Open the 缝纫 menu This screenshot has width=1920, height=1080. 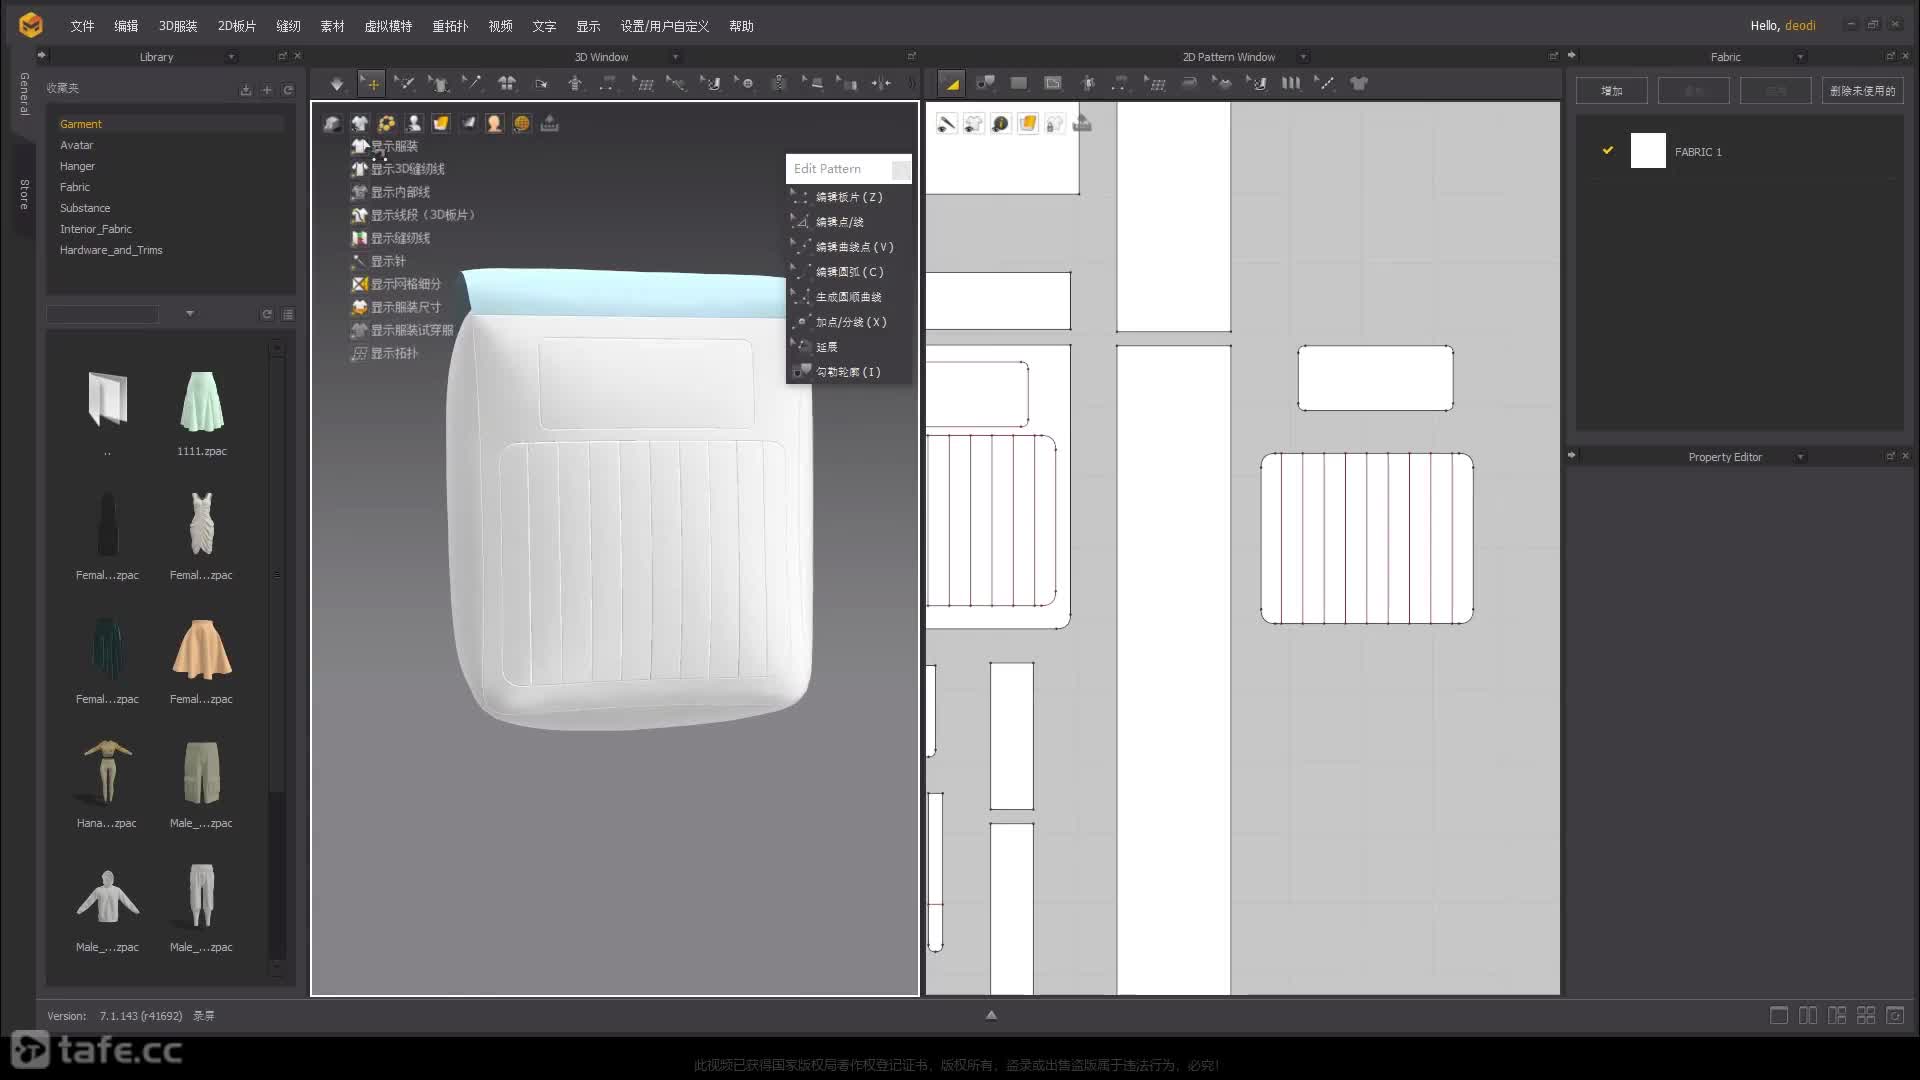[x=288, y=26]
